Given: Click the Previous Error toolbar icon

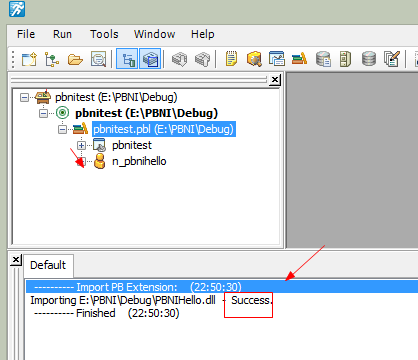Looking at the screenshot, I should 203,59.
